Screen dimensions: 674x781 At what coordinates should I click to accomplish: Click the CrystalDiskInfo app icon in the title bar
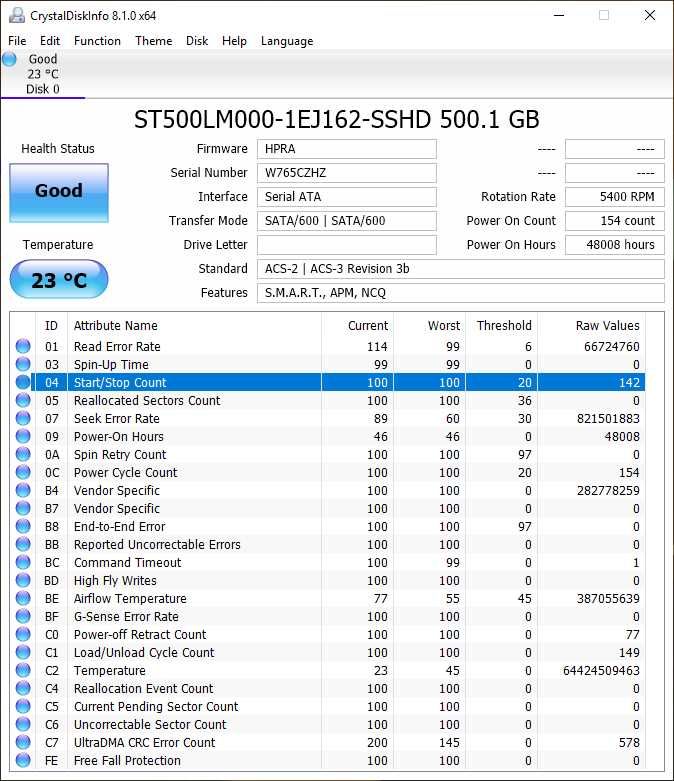tap(17, 15)
